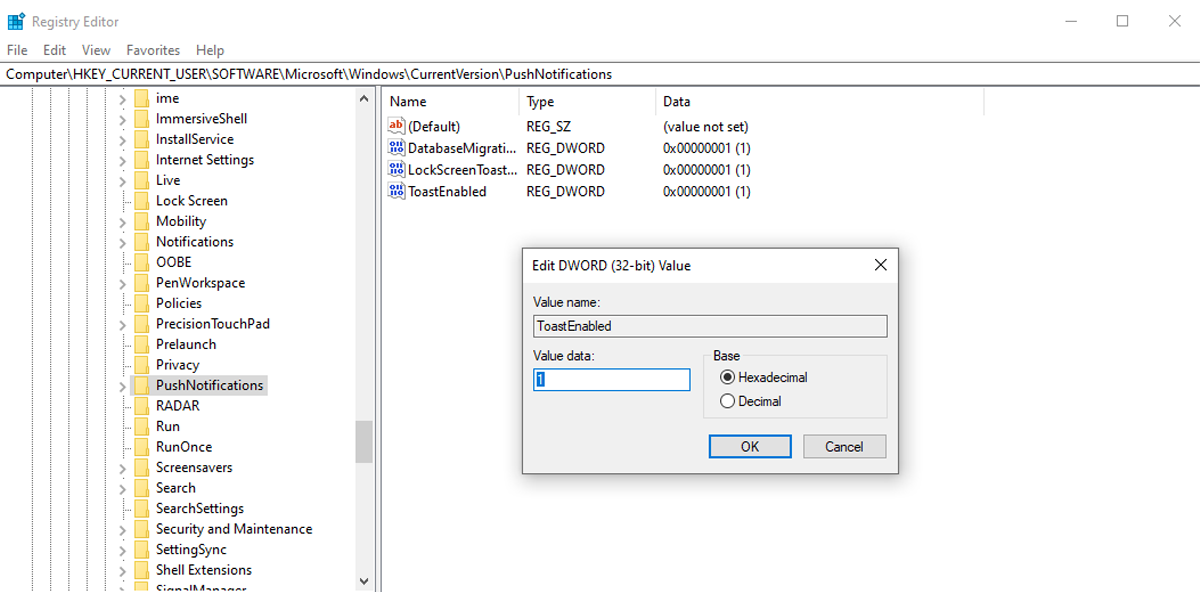Click the Screensavers folder icon

[141, 467]
